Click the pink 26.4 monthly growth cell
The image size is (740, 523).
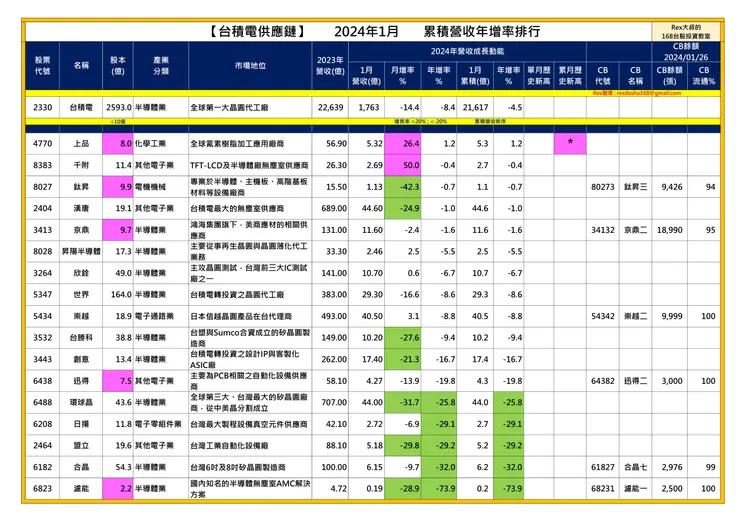(403, 143)
